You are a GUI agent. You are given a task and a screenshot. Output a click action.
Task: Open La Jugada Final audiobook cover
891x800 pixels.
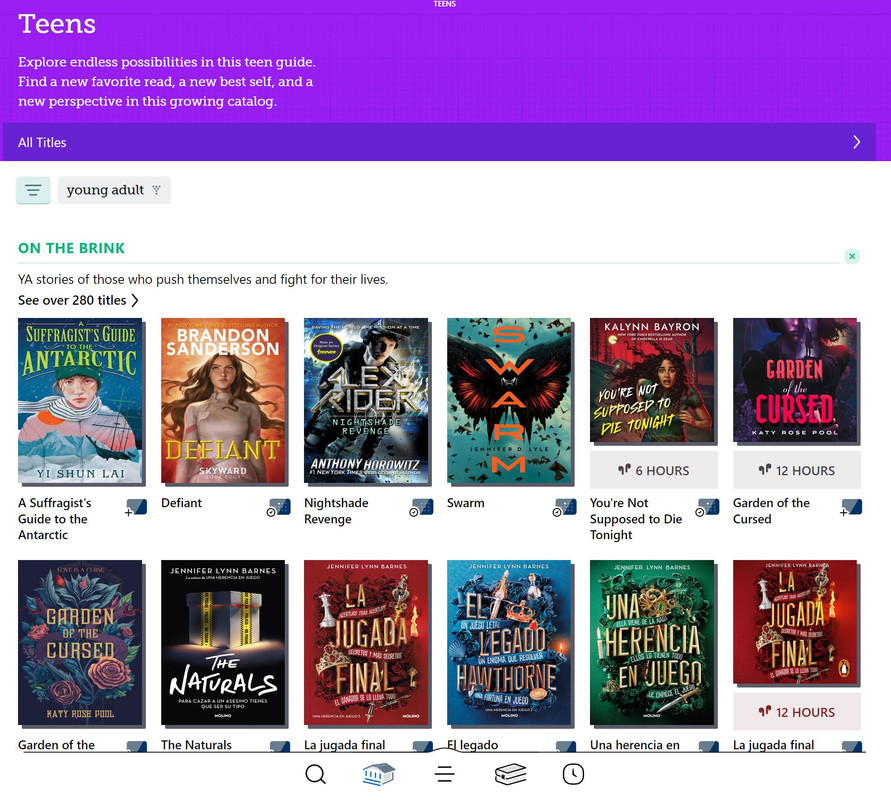click(x=795, y=622)
